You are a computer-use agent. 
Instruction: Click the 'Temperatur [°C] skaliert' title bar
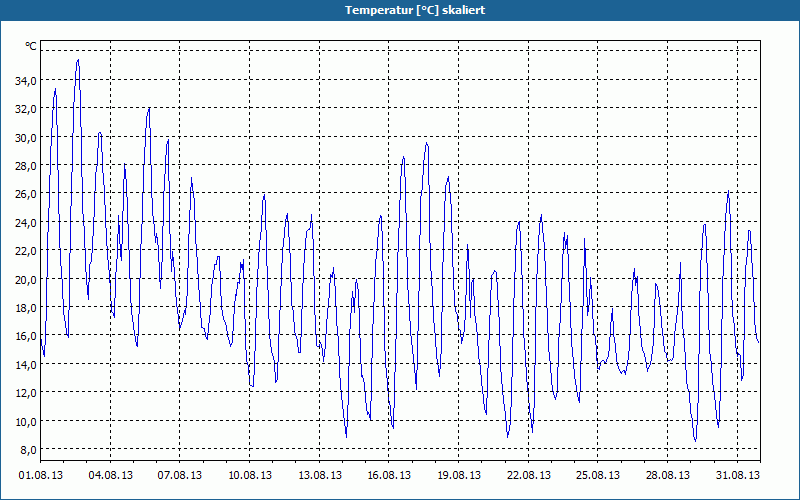[x=400, y=10]
